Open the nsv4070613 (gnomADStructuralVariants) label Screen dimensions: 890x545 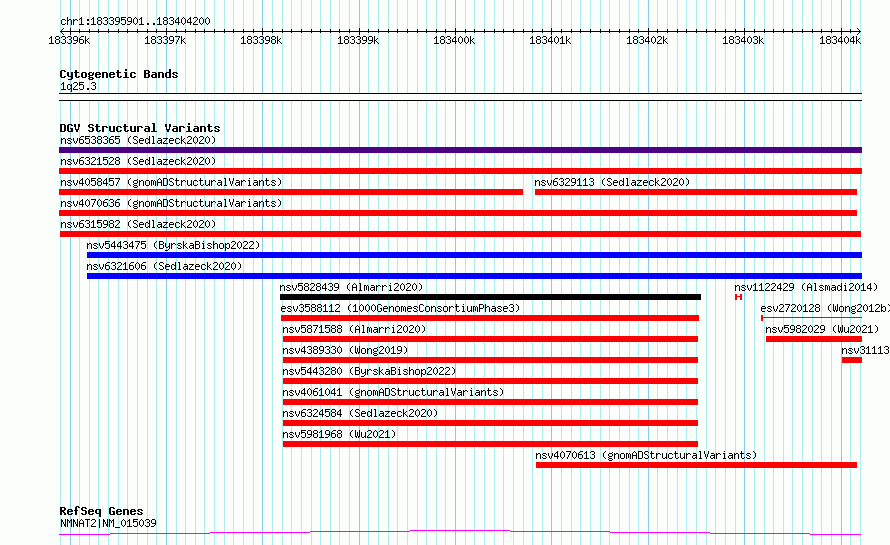point(646,455)
